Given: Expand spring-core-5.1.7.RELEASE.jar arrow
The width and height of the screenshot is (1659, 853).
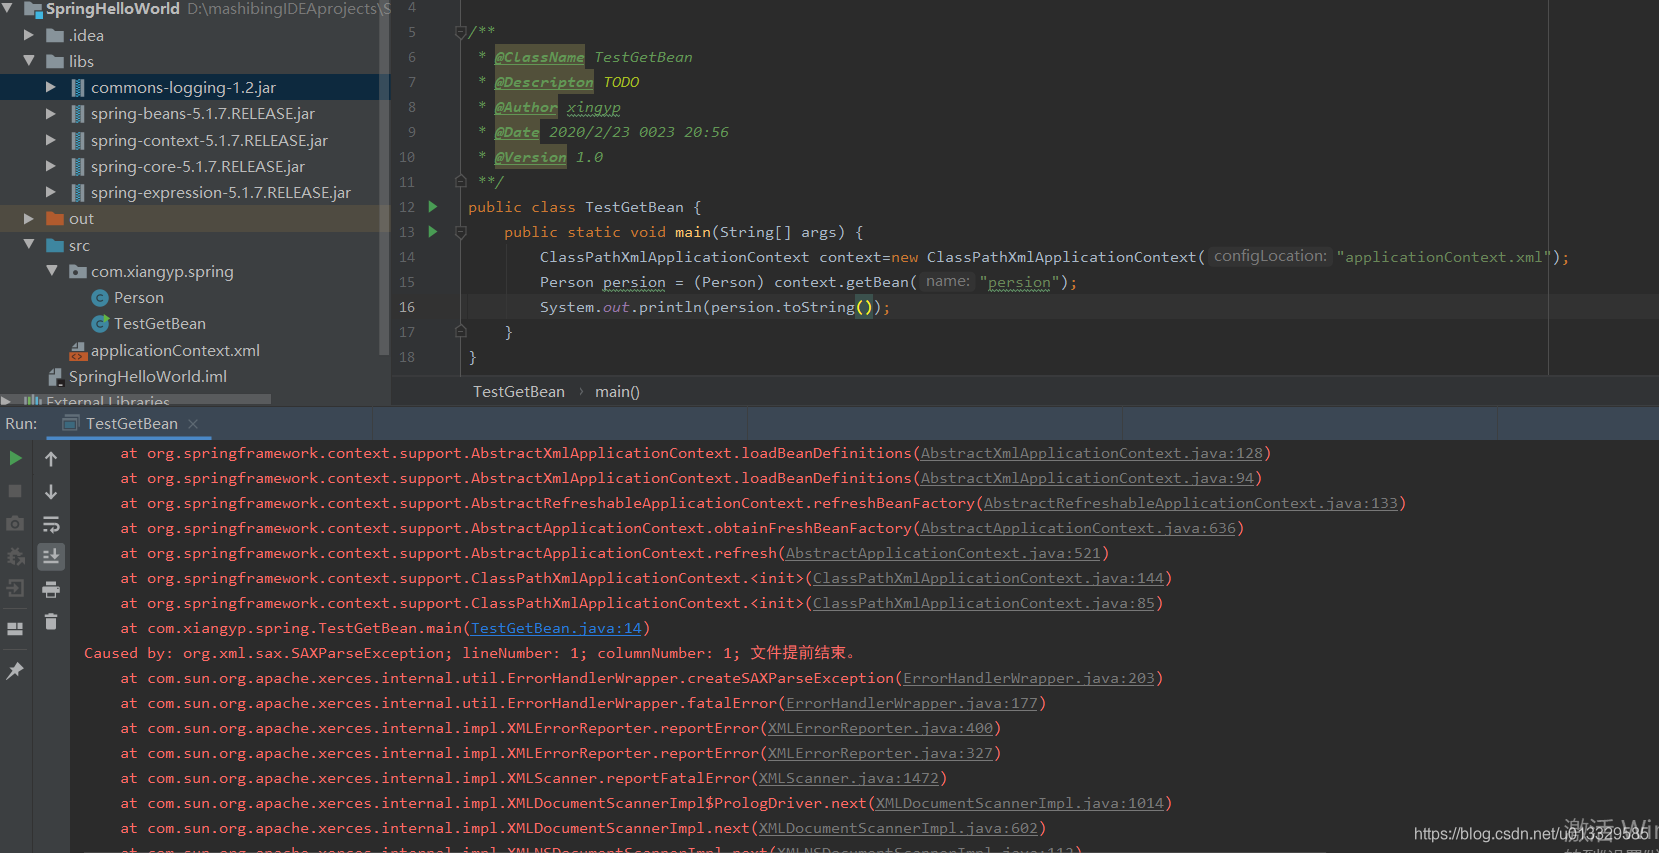Looking at the screenshot, I should coord(51,166).
